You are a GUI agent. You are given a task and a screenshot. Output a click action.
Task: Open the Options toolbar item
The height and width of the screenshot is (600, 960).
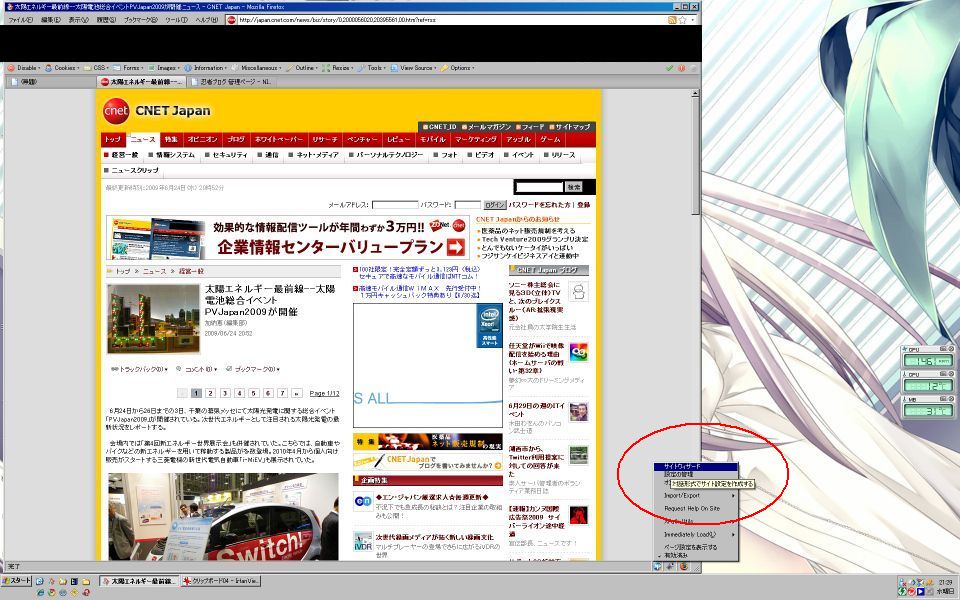click(458, 68)
